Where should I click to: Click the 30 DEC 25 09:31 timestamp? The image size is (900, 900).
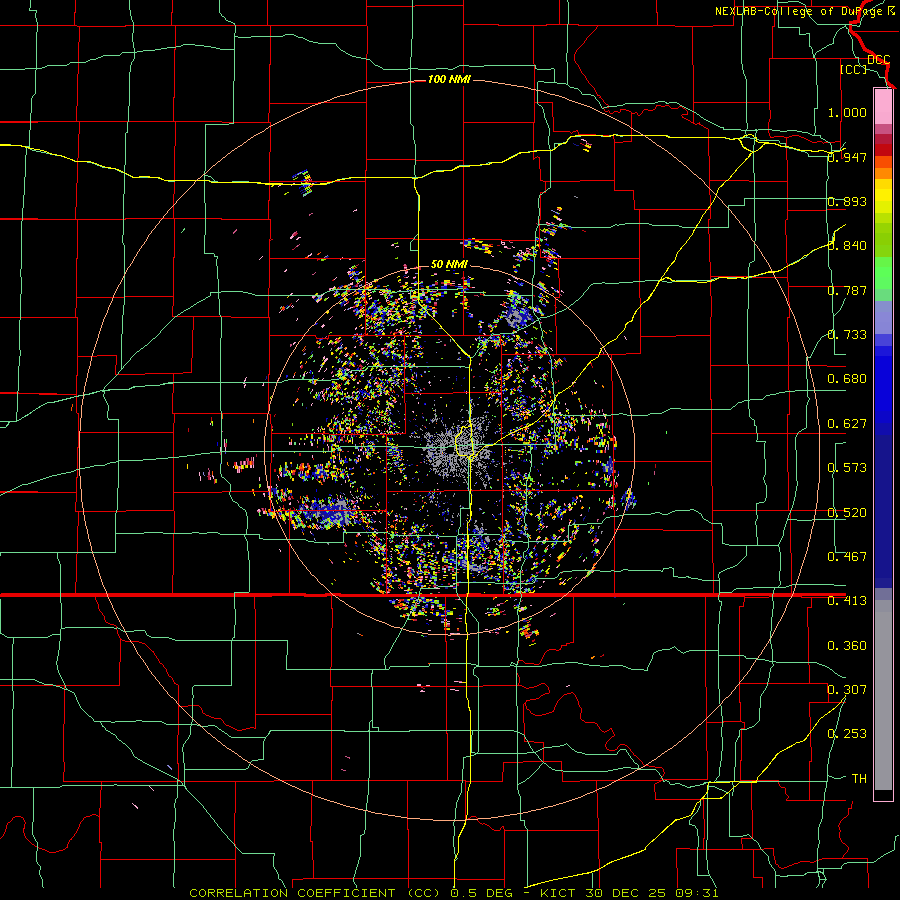click(x=652, y=893)
